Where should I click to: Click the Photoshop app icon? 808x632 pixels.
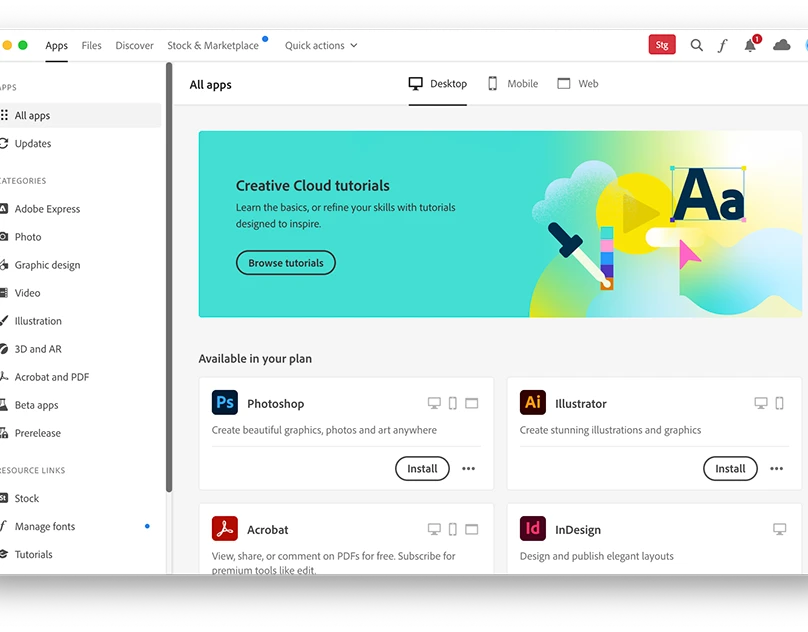pyautogui.click(x=225, y=403)
